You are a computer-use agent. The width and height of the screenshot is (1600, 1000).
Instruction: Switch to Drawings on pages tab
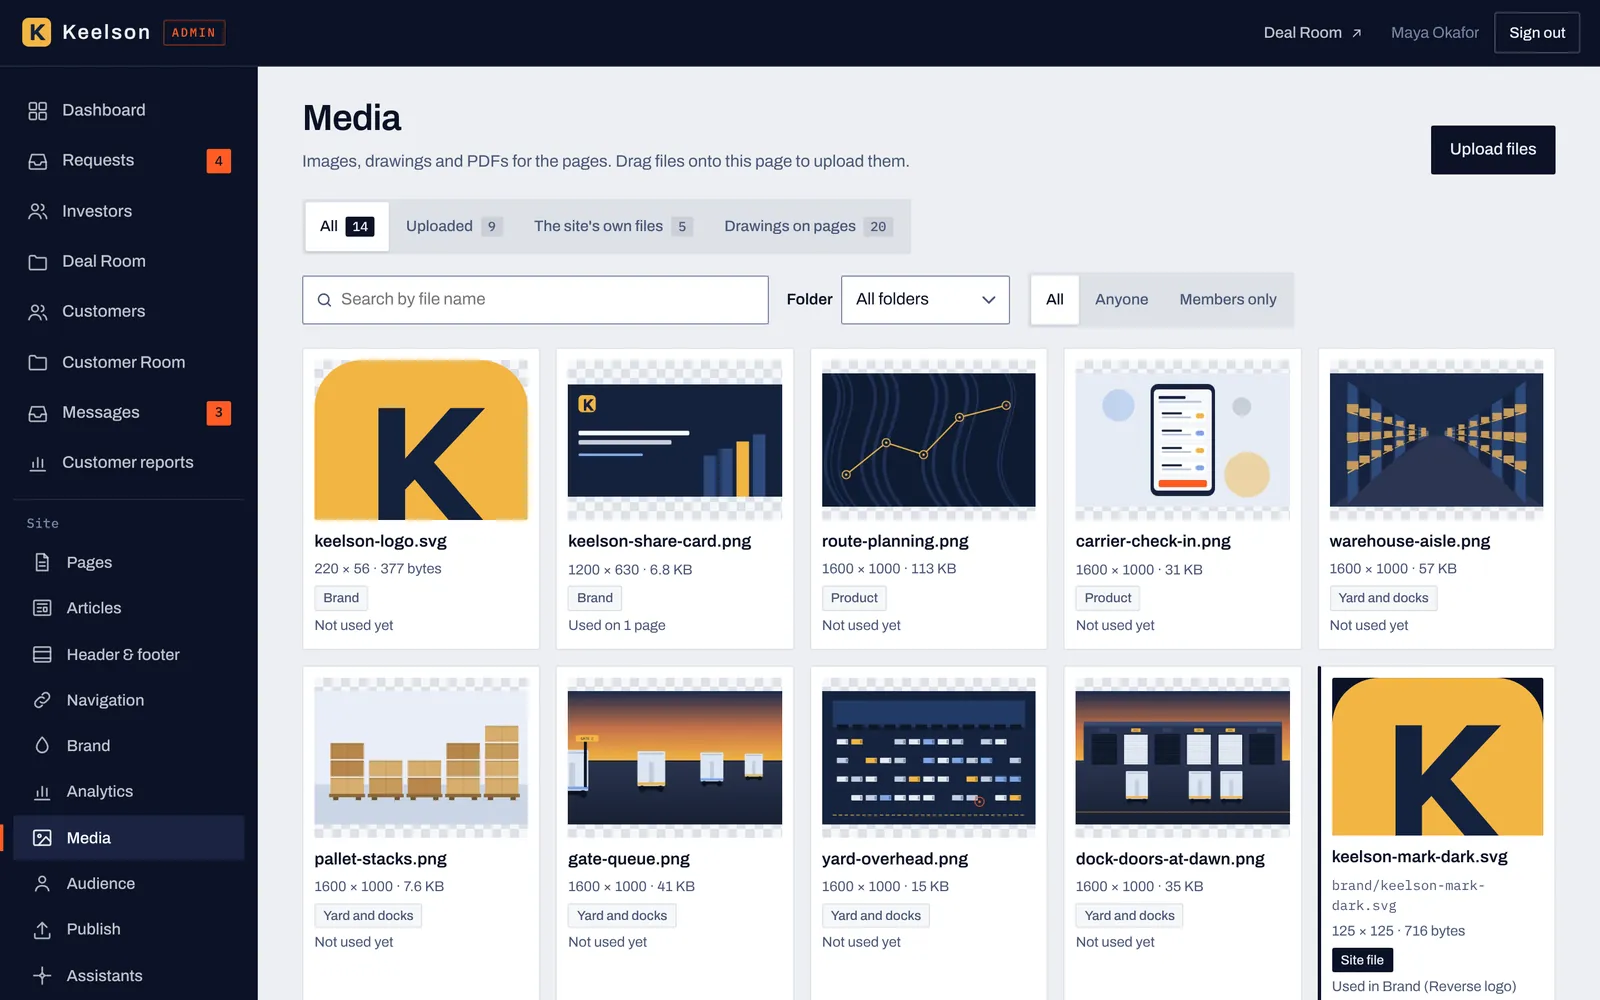coord(808,226)
